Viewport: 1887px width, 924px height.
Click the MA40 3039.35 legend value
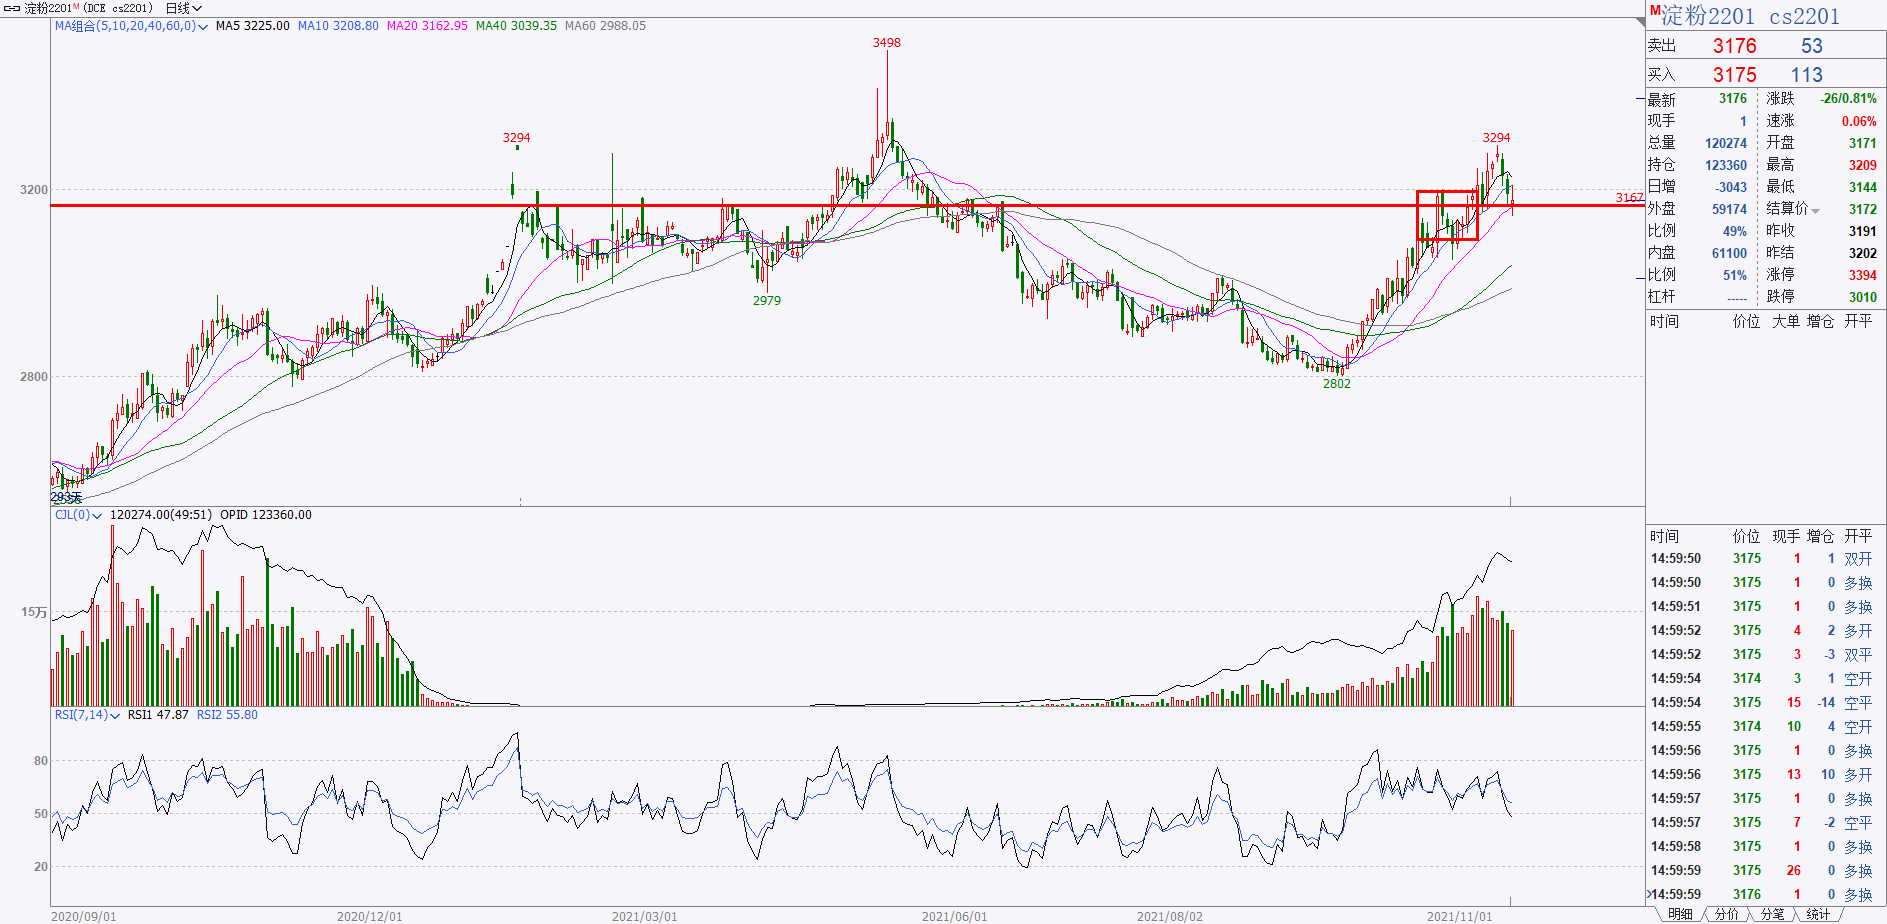[x=516, y=26]
